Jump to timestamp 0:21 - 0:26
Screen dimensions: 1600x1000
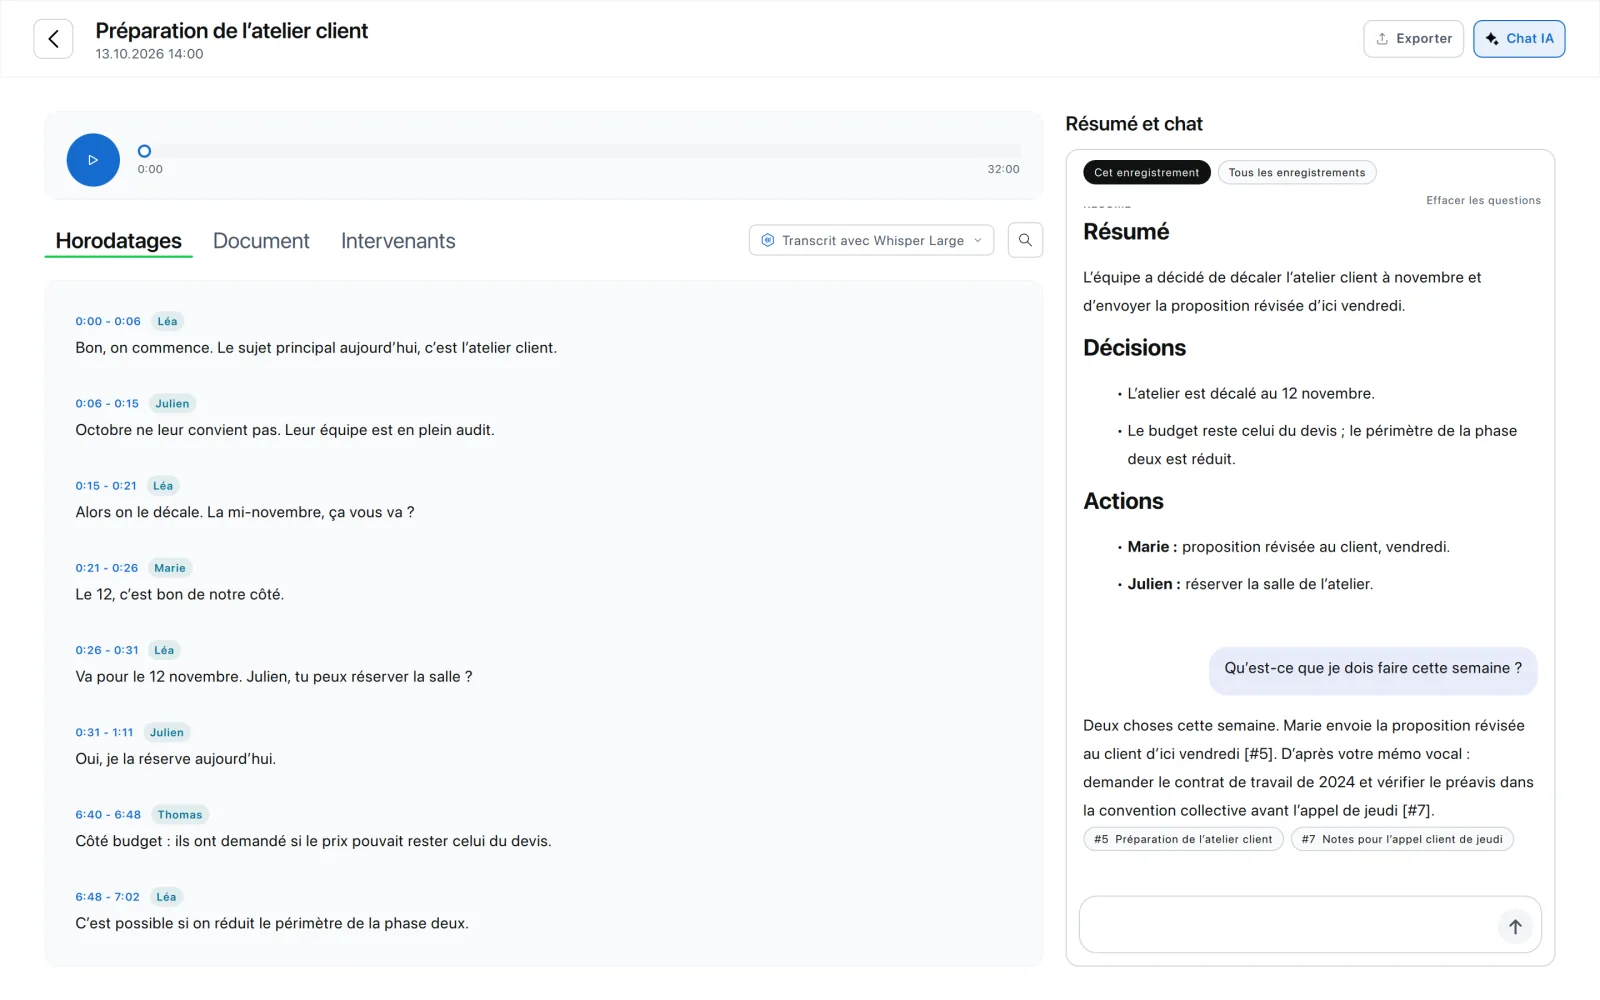pos(107,568)
